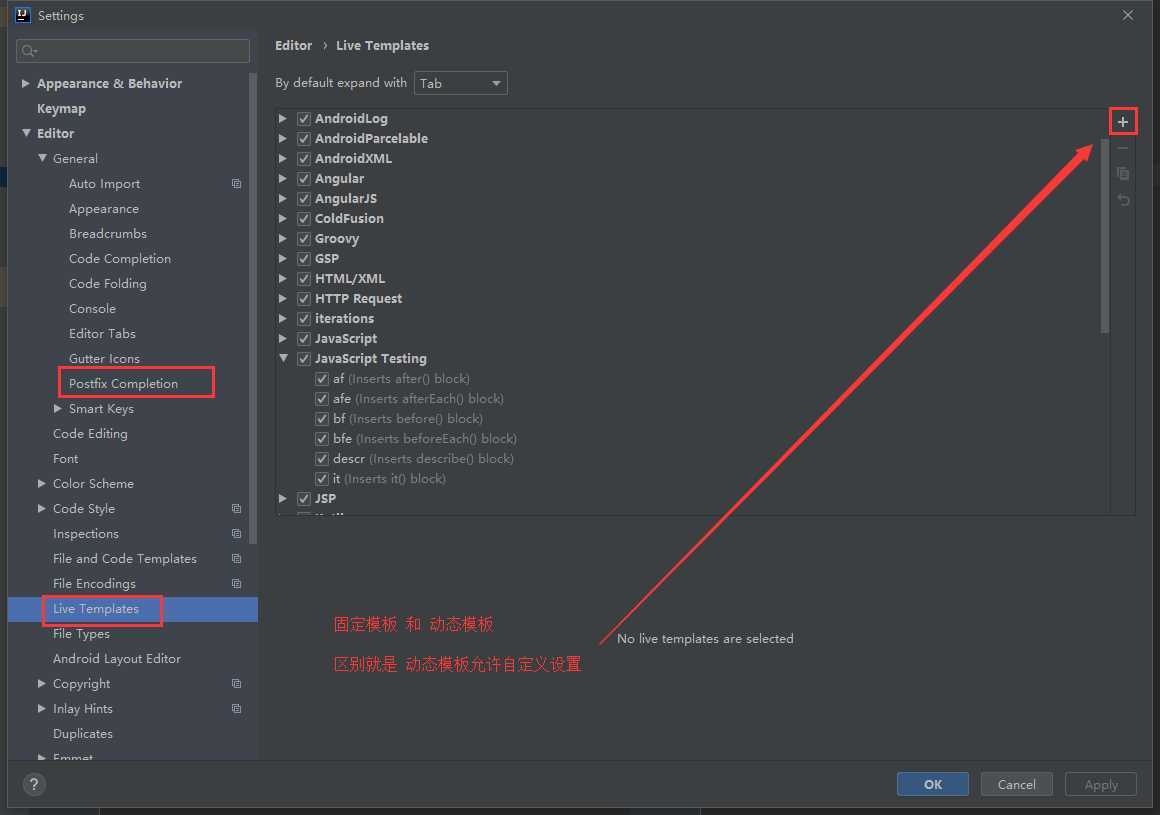1160x815 pixels.
Task: Expand the Color Scheme node
Action: pyautogui.click(x=41, y=484)
